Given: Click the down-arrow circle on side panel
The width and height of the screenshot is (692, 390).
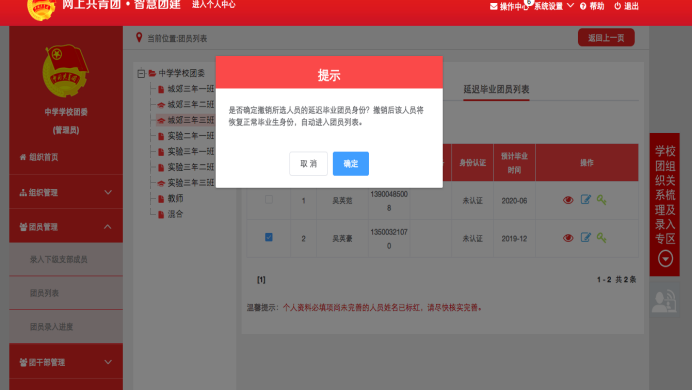Looking at the screenshot, I should (x=665, y=259).
